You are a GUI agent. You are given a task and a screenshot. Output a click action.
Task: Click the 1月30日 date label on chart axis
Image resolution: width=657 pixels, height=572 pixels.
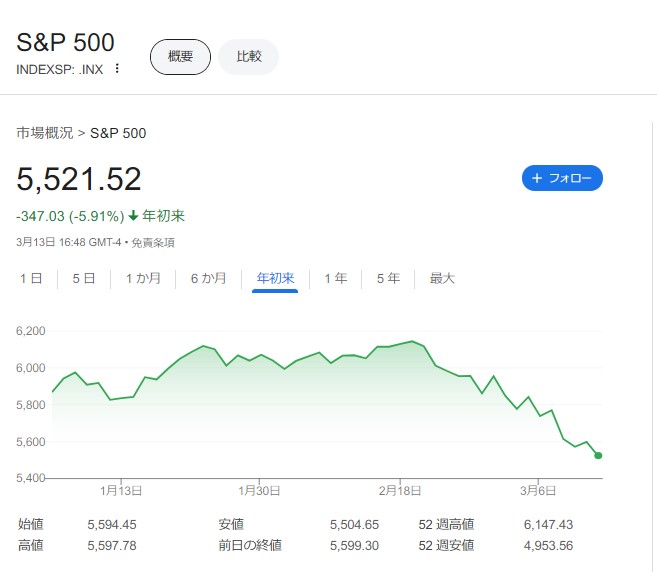click(258, 491)
